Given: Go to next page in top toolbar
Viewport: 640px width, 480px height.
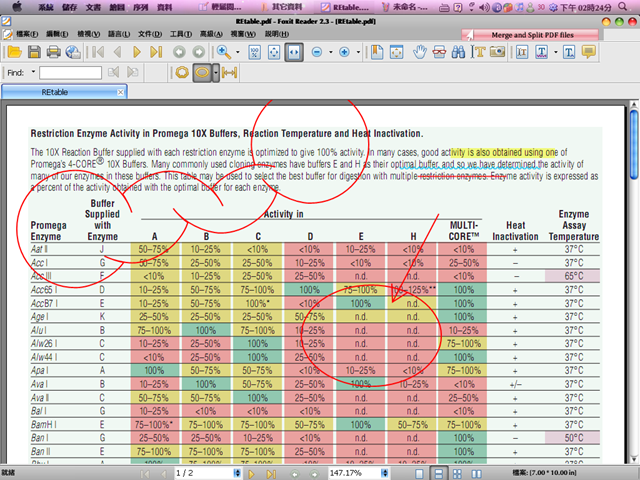Looking at the screenshot, I should coord(137,52).
